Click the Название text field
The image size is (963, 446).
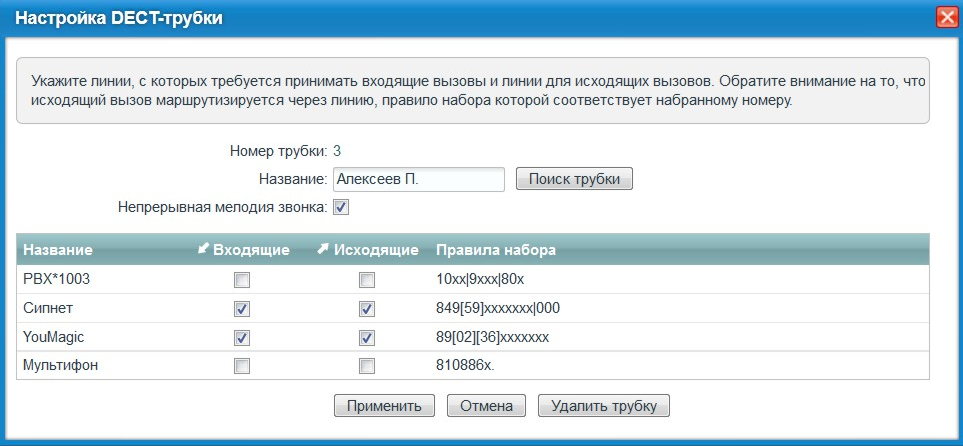(x=418, y=179)
